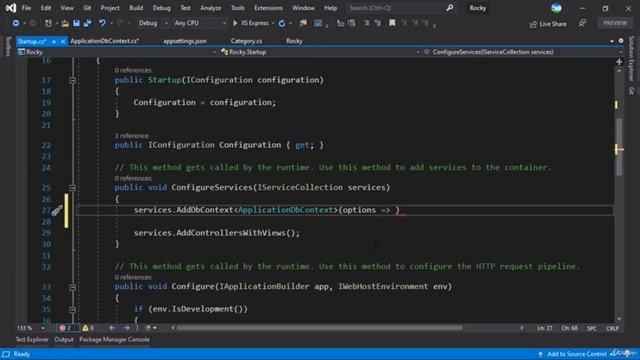Open the Debug configuration dropdown
Viewport: 640px width, 360px height.
click(x=153, y=23)
